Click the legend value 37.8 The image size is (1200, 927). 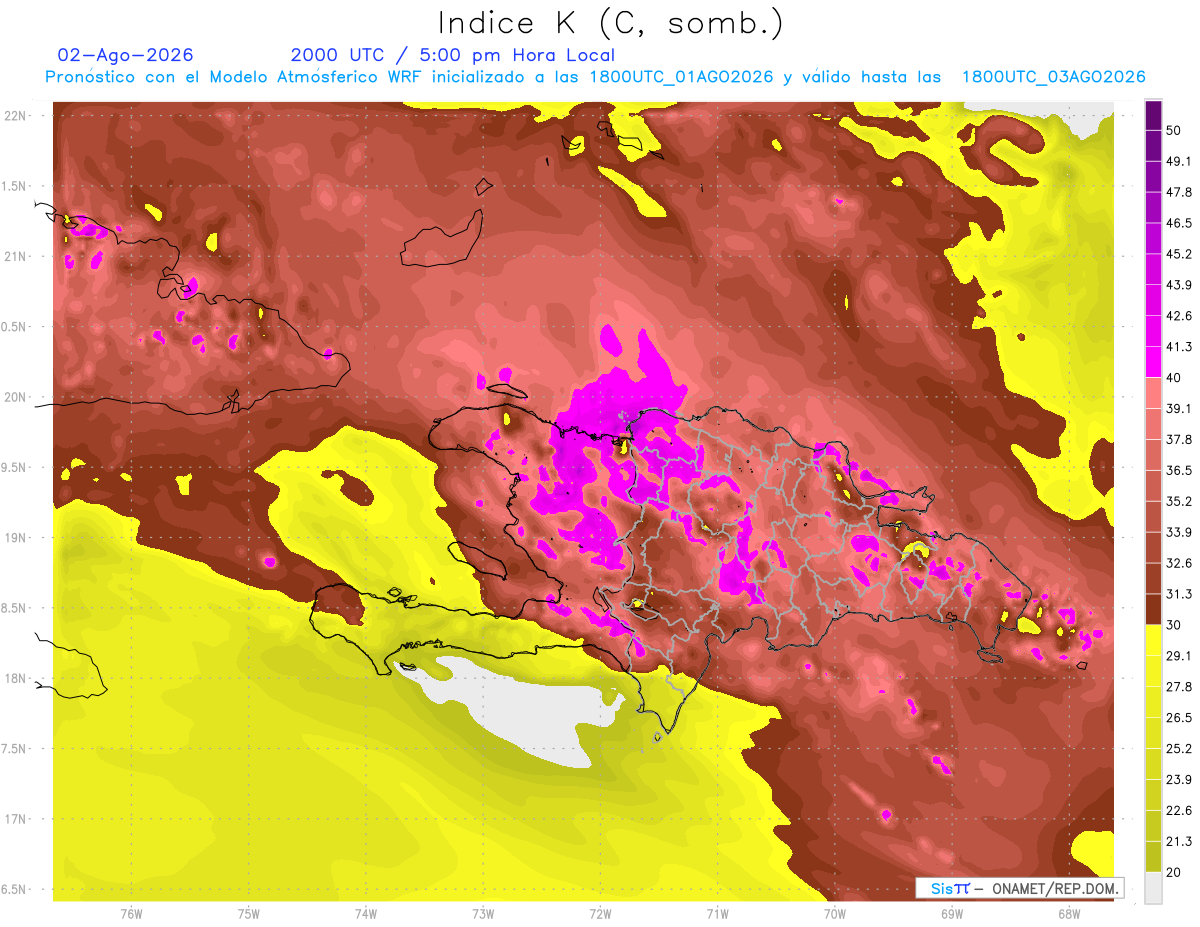(x=1178, y=439)
